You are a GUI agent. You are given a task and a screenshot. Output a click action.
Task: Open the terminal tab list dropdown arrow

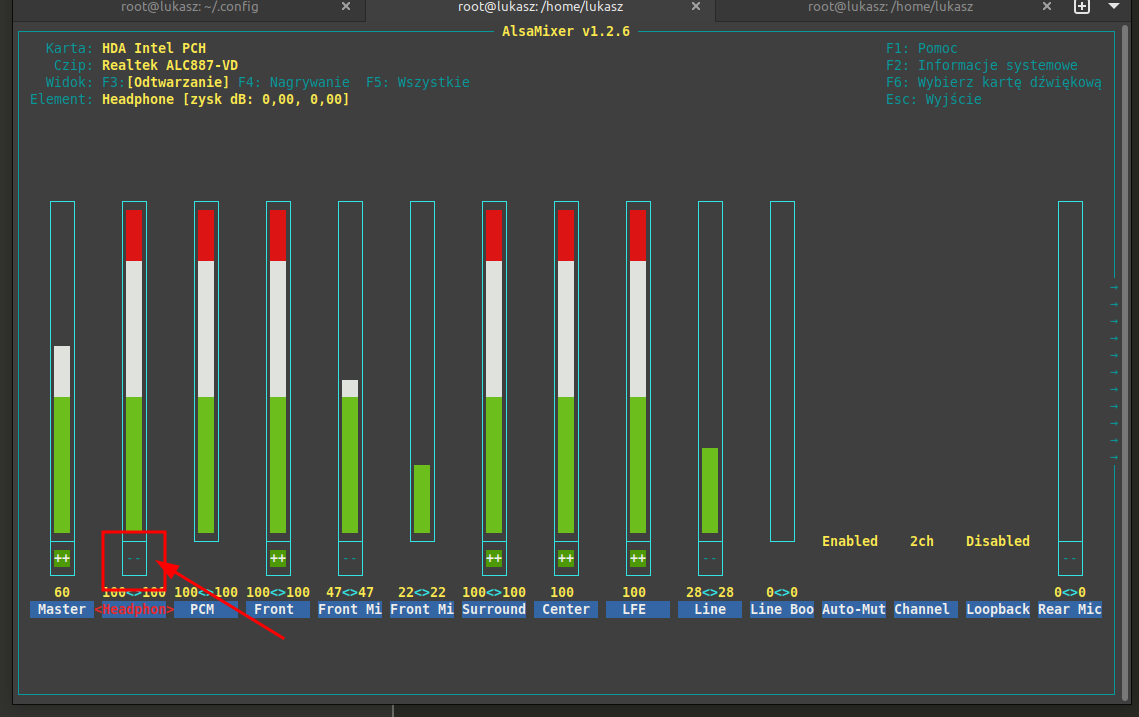[x=1114, y=6]
